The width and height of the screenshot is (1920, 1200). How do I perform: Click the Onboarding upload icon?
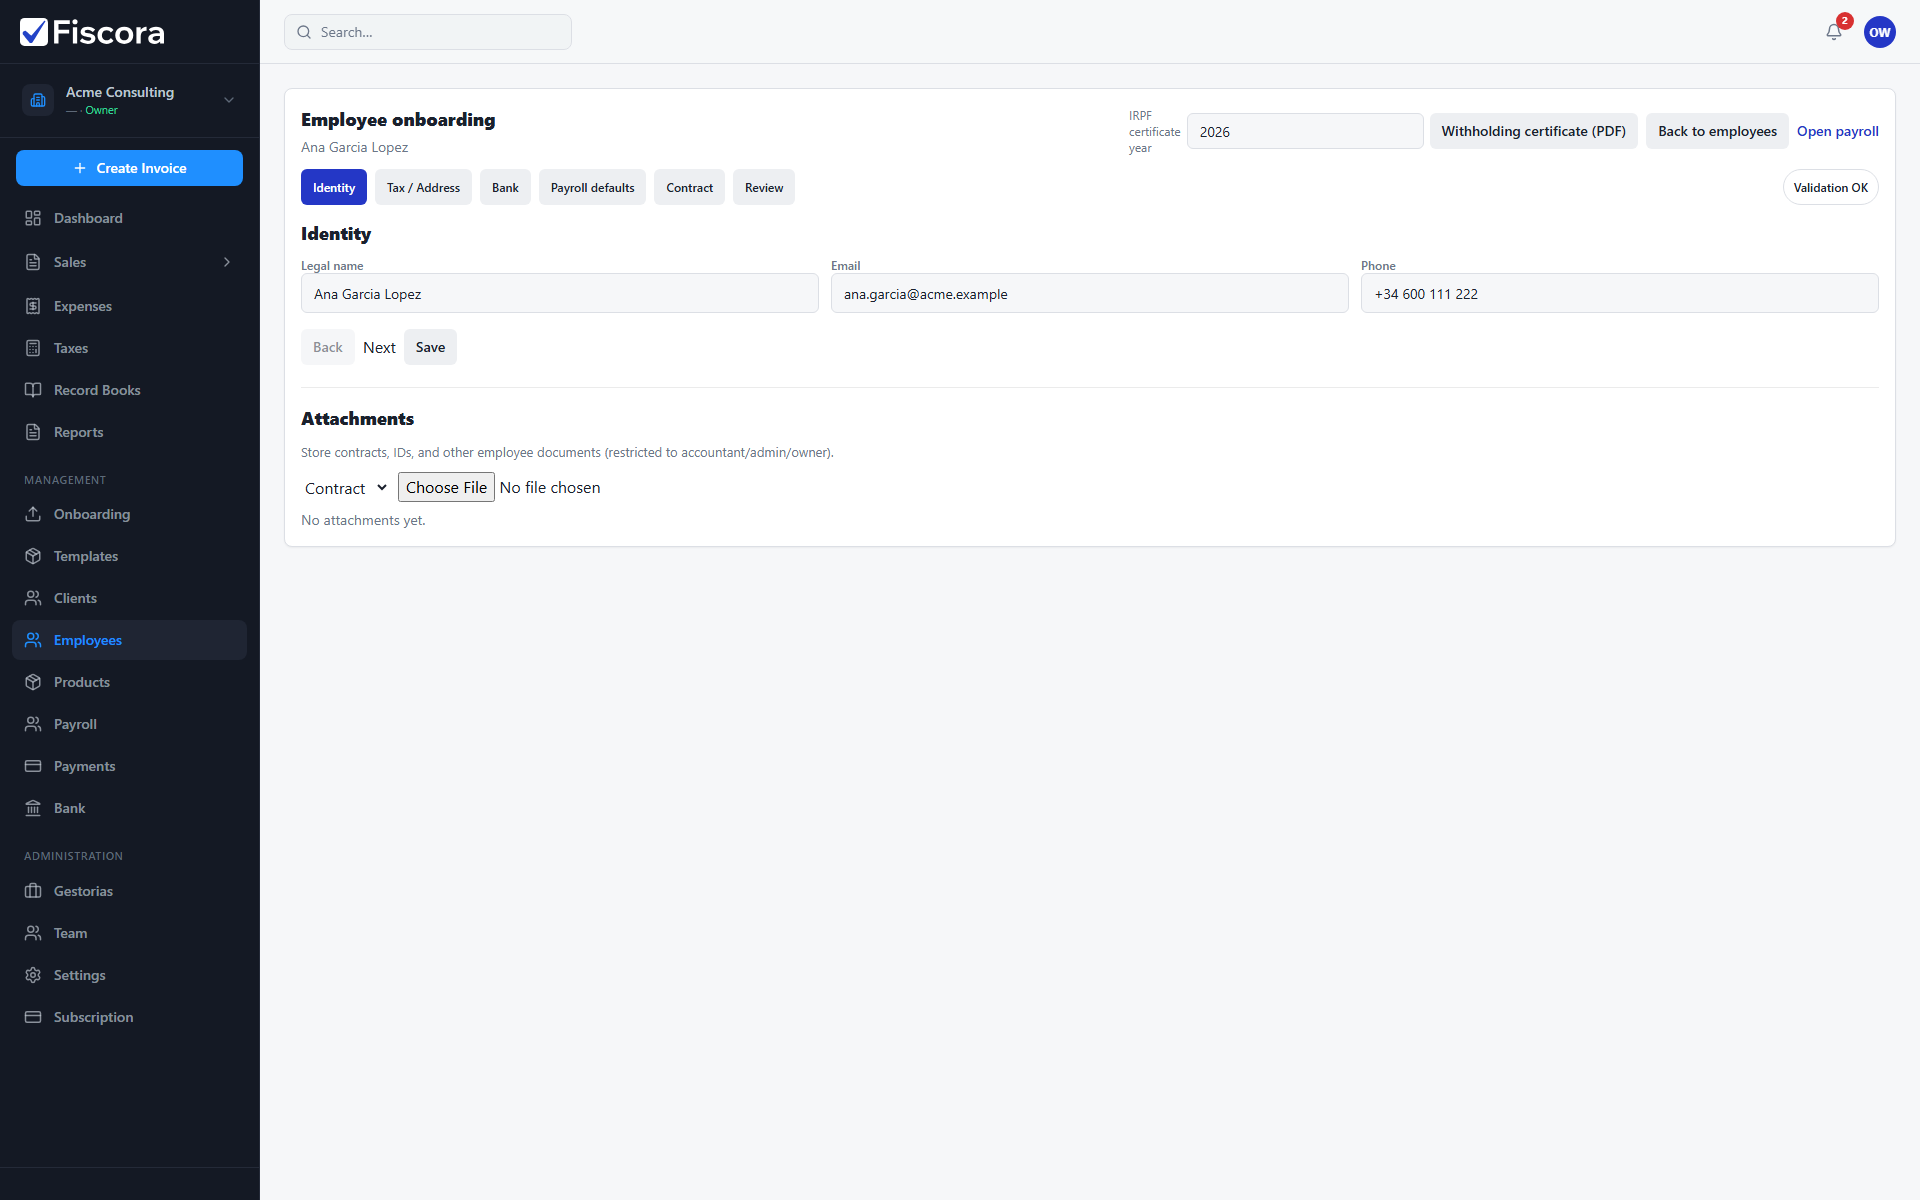point(33,514)
